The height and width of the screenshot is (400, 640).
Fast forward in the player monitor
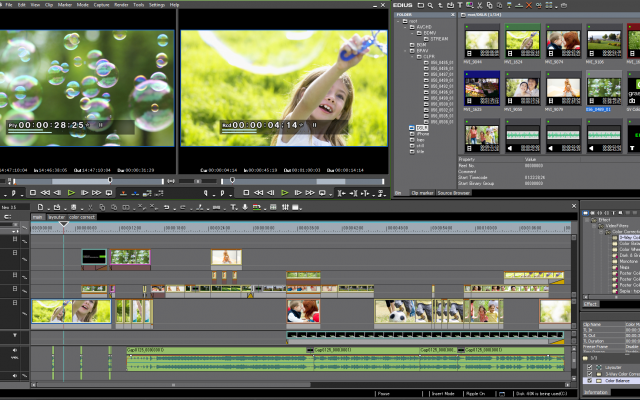coord(96,193)
